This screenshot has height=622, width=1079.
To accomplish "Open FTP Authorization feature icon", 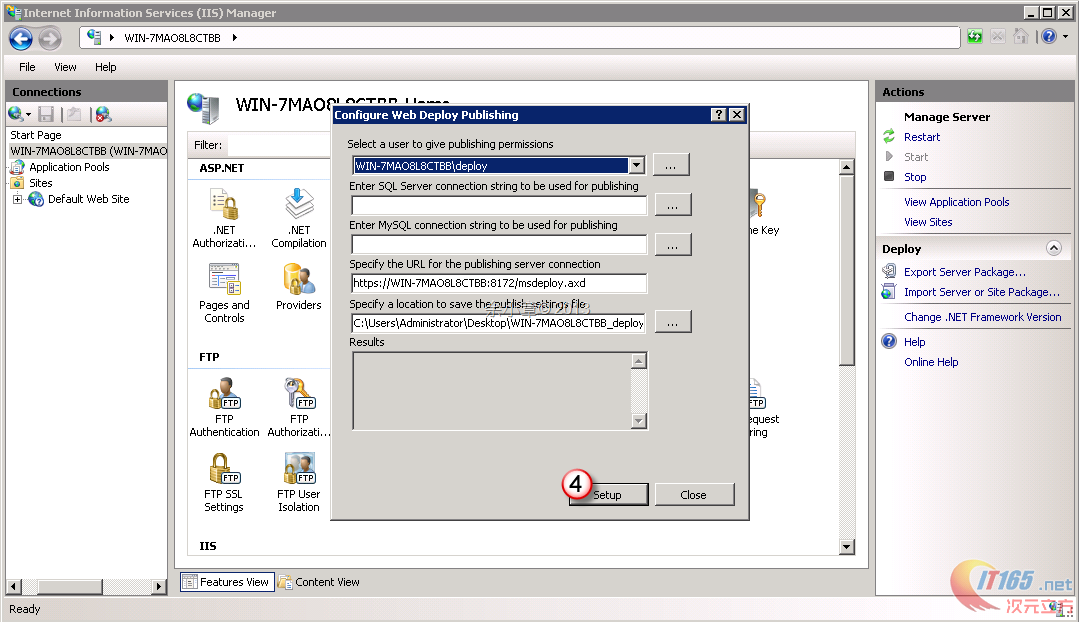I will click(x=299, y=394).
